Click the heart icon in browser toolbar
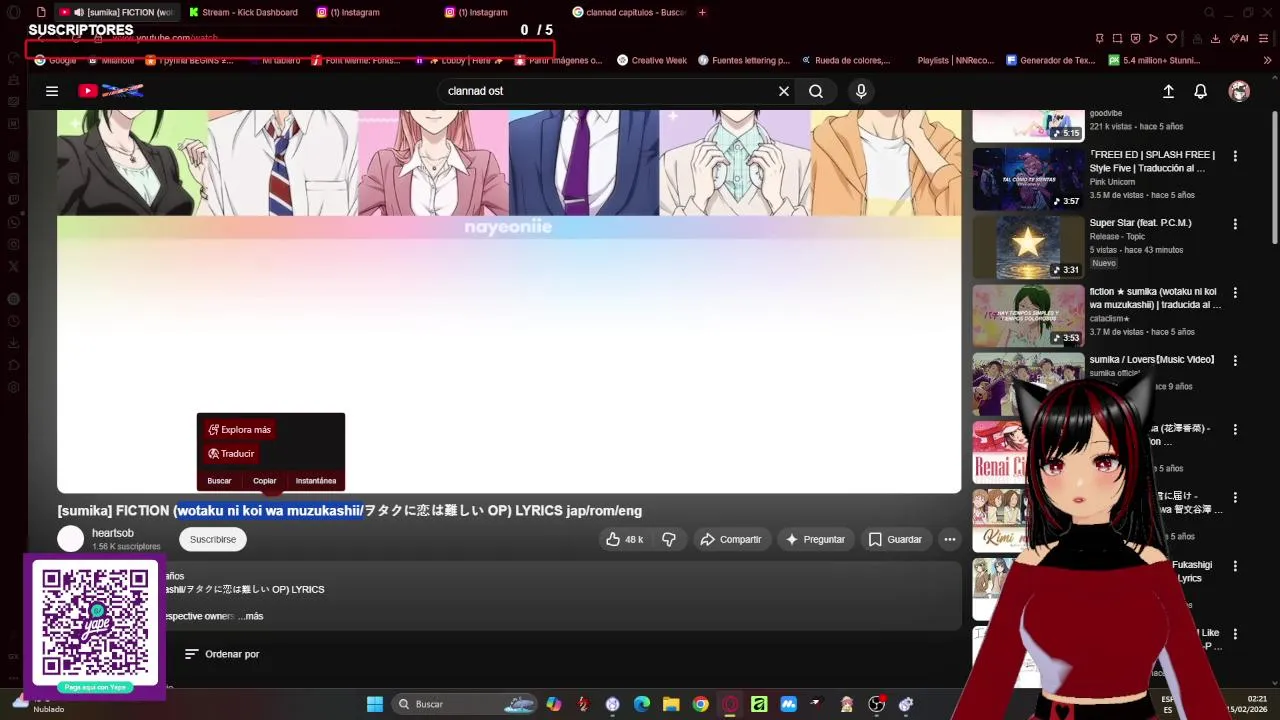Viewport: 1280px width, 720px height. click(1172, 38)
